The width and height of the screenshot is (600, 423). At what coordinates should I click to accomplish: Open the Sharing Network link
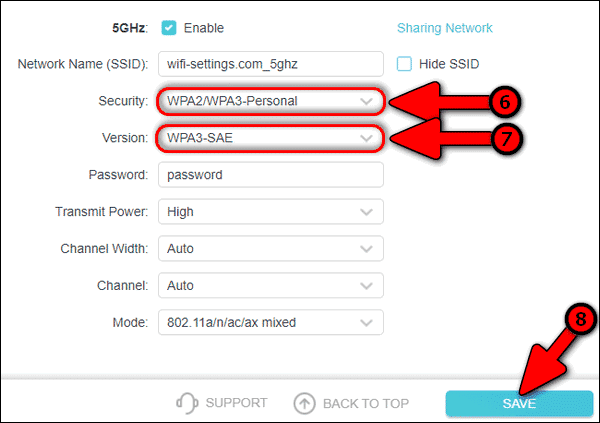pos(445,28)
